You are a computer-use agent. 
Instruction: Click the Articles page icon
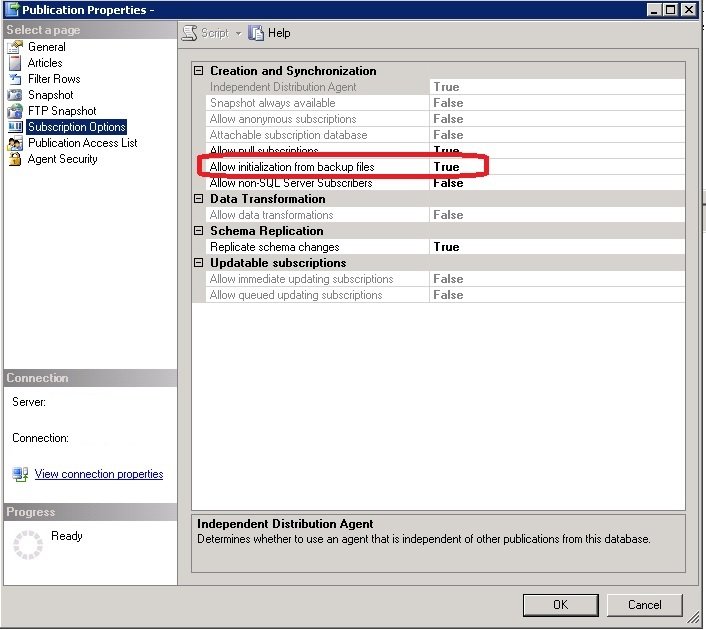15,63
